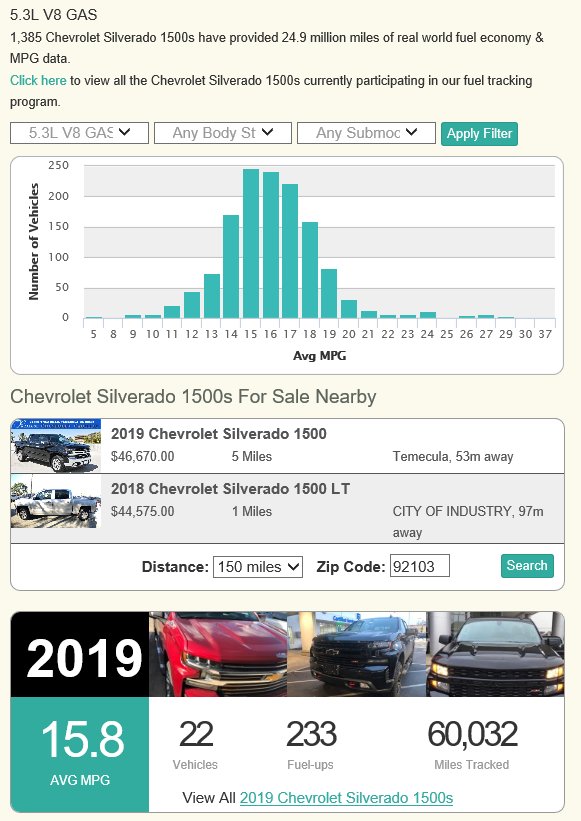This screenshot has width=581, height=821.
Task: Click the '60,032' Miles Tracked count
Action: (472, 734)
